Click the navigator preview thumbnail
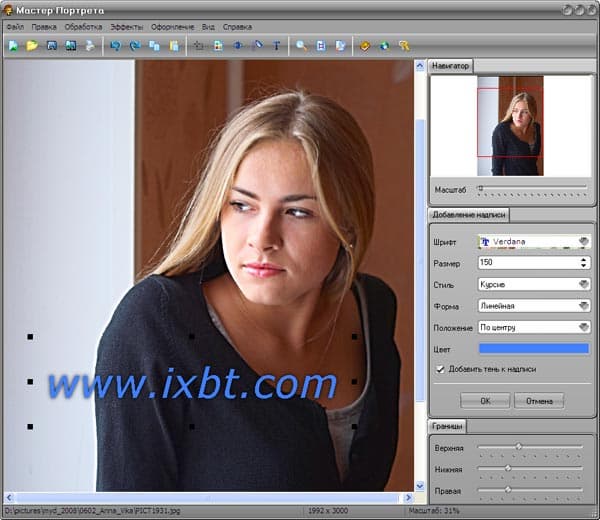The image size is (600, 520). [510, 126]
